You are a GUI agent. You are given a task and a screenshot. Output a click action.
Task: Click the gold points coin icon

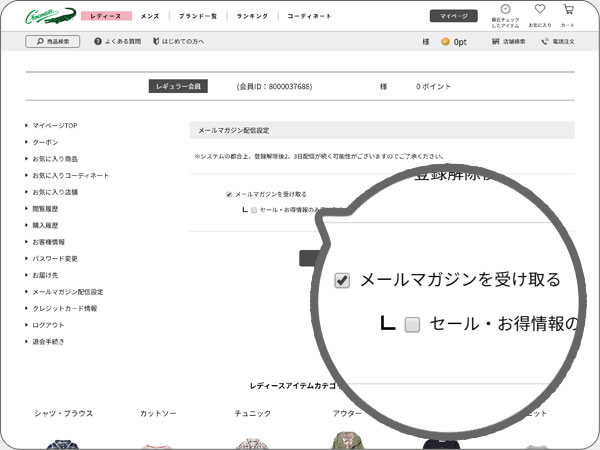point(445,42)
